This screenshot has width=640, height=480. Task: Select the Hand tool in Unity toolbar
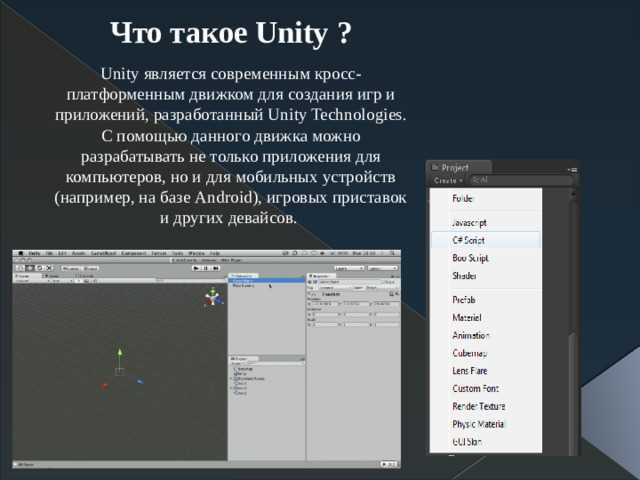click(x=20, y=268)
